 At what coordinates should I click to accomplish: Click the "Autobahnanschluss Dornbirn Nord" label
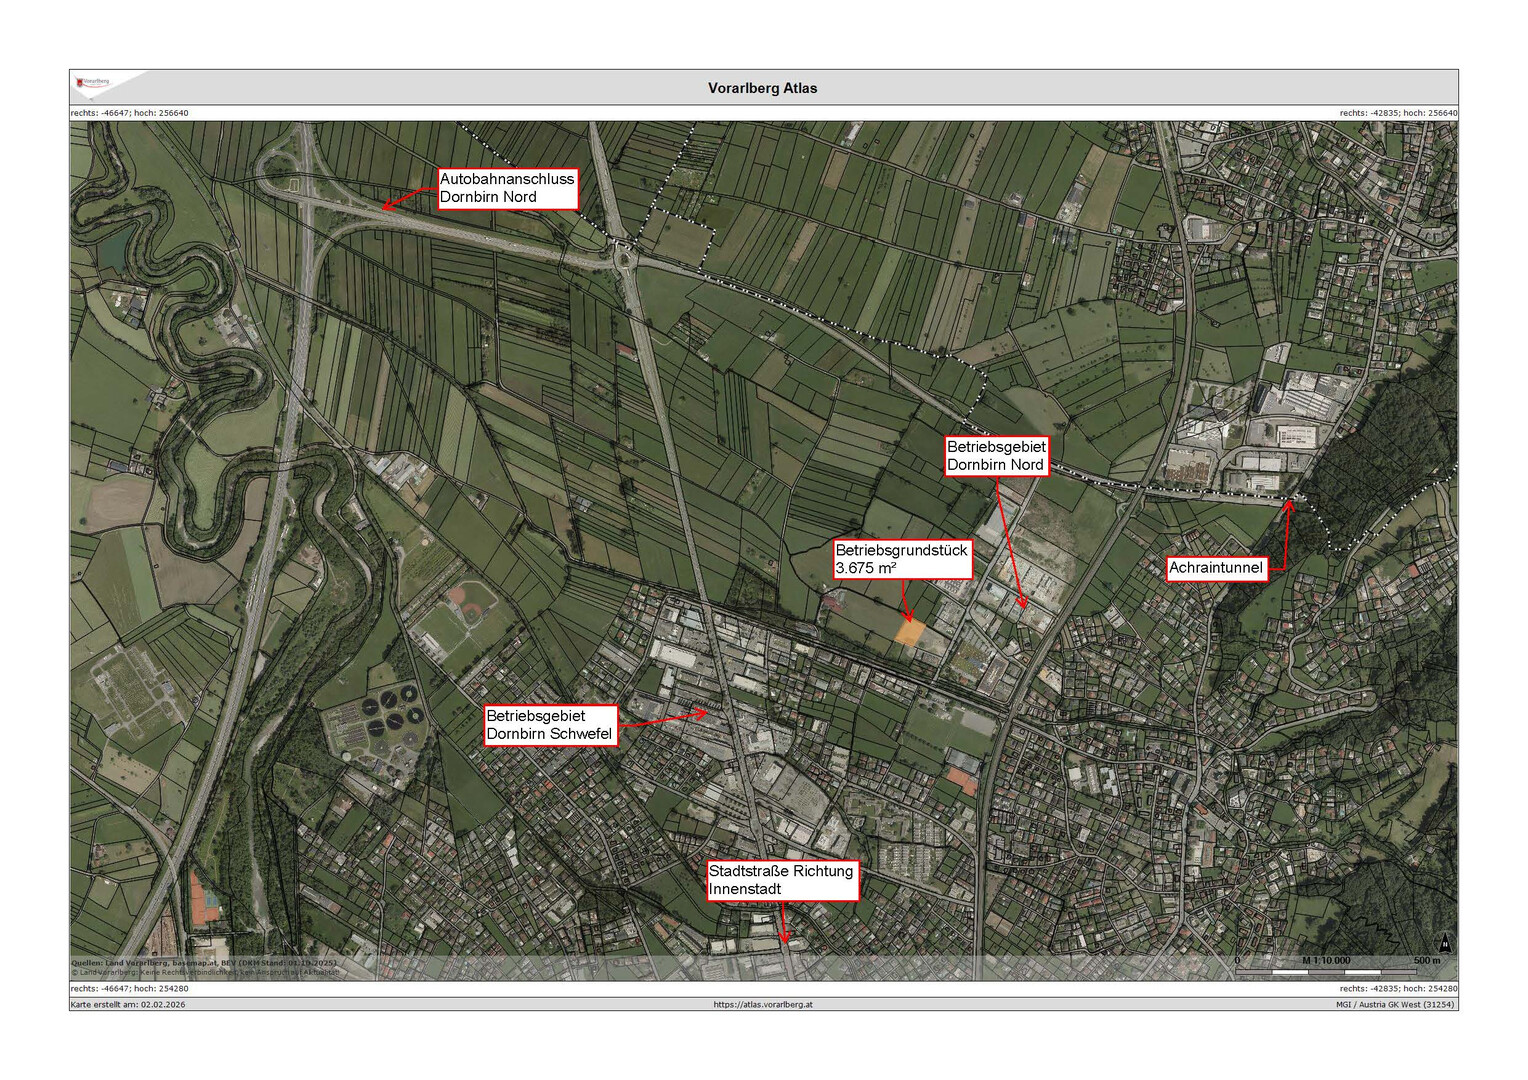pyautogui.click(x=508, y=188)
